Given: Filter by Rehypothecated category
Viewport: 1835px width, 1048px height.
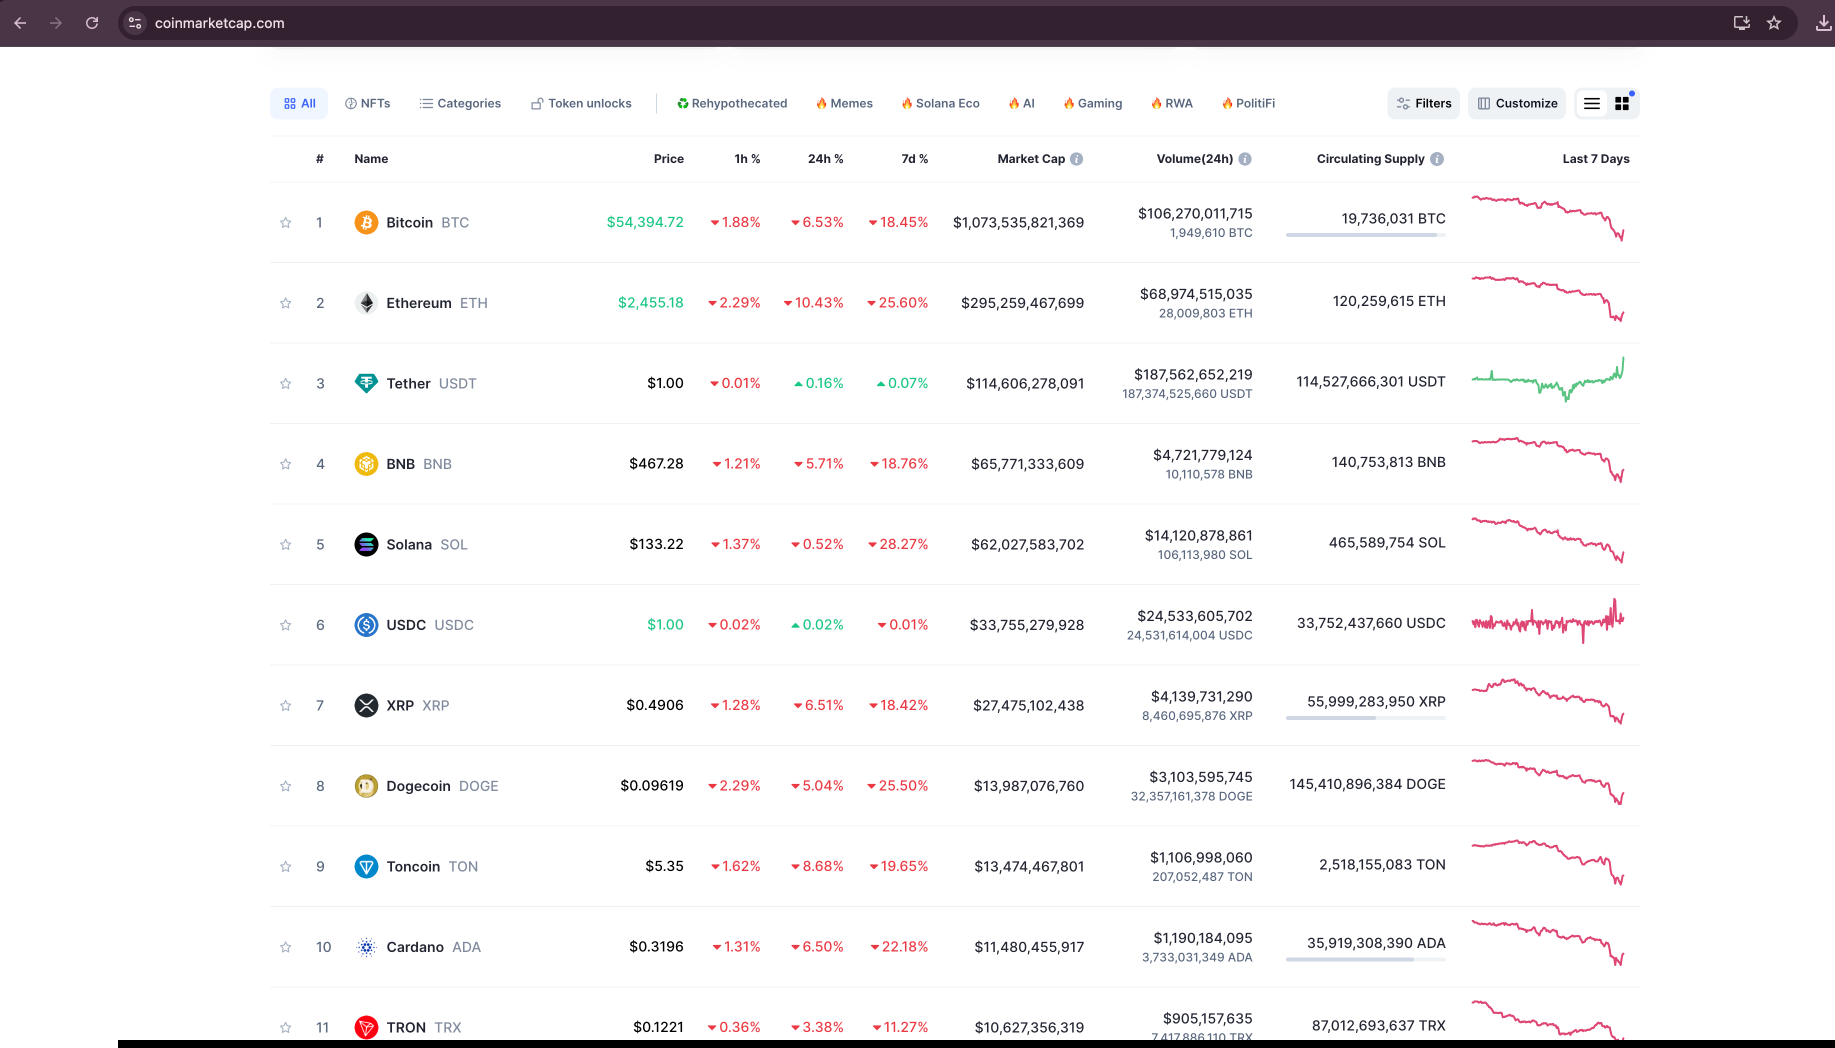Looking at the screenshot, I should 732,103.
